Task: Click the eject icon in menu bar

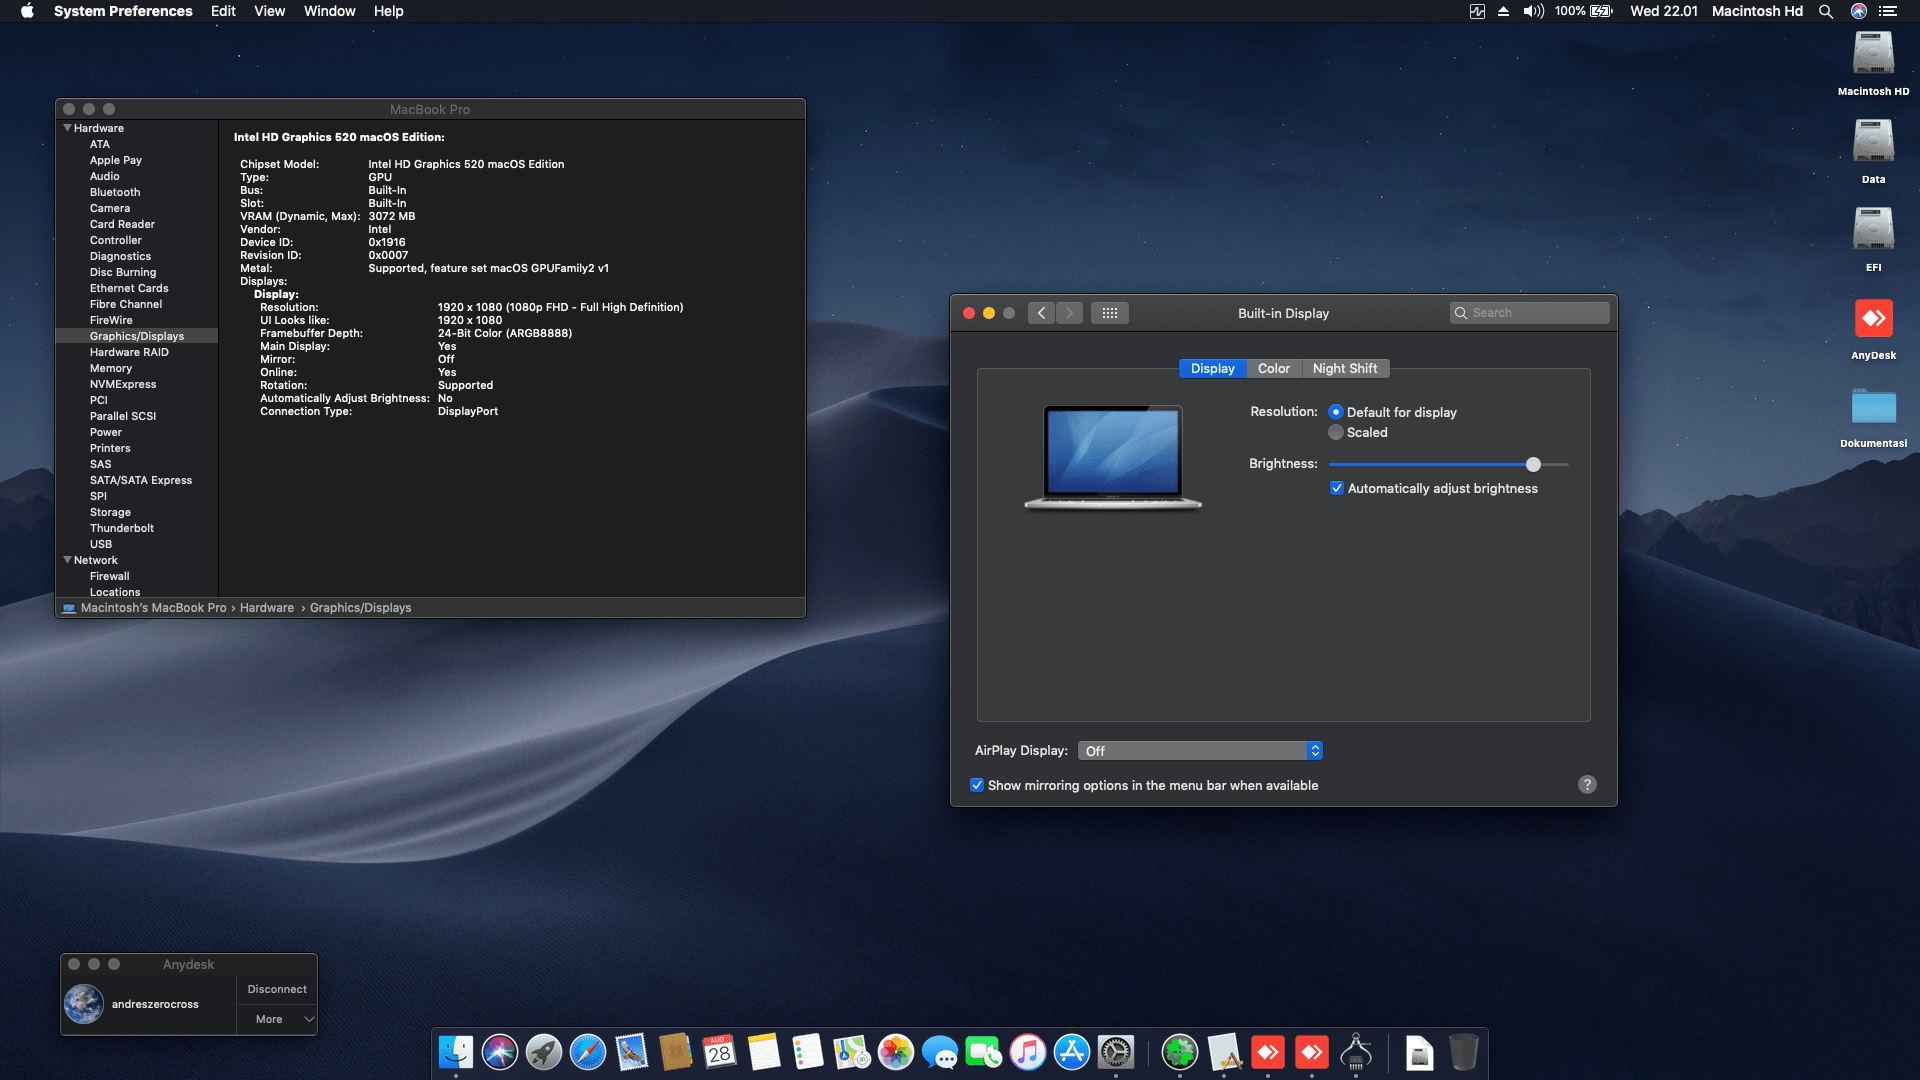Action: click(1503, 11)
